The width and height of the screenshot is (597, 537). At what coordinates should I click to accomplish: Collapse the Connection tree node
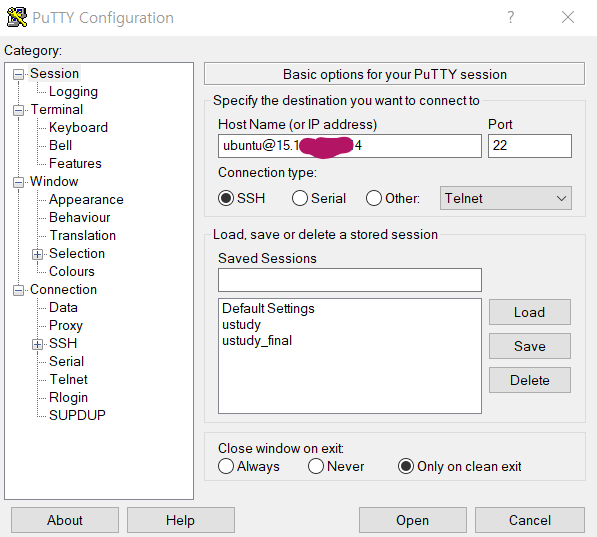coord(18,290)
